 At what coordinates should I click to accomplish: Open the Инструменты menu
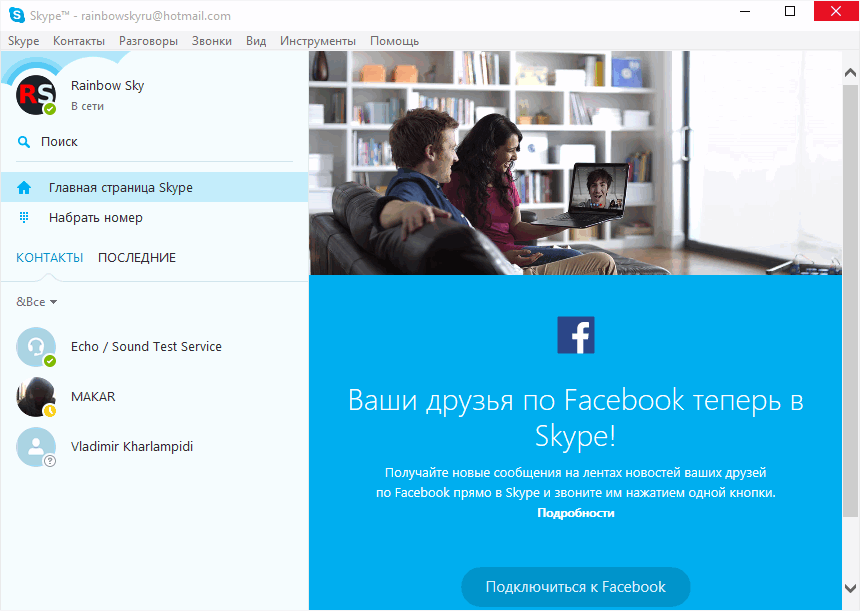[x=318, y=41]
